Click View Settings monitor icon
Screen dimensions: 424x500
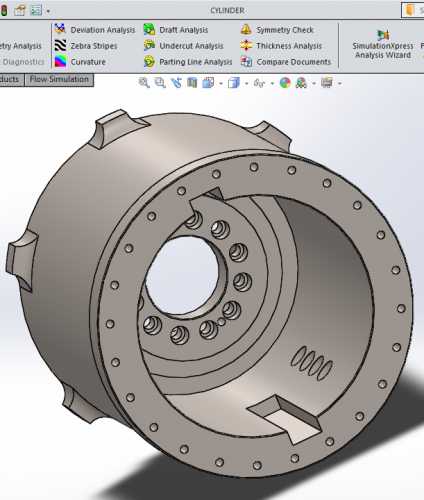[327, 82]
